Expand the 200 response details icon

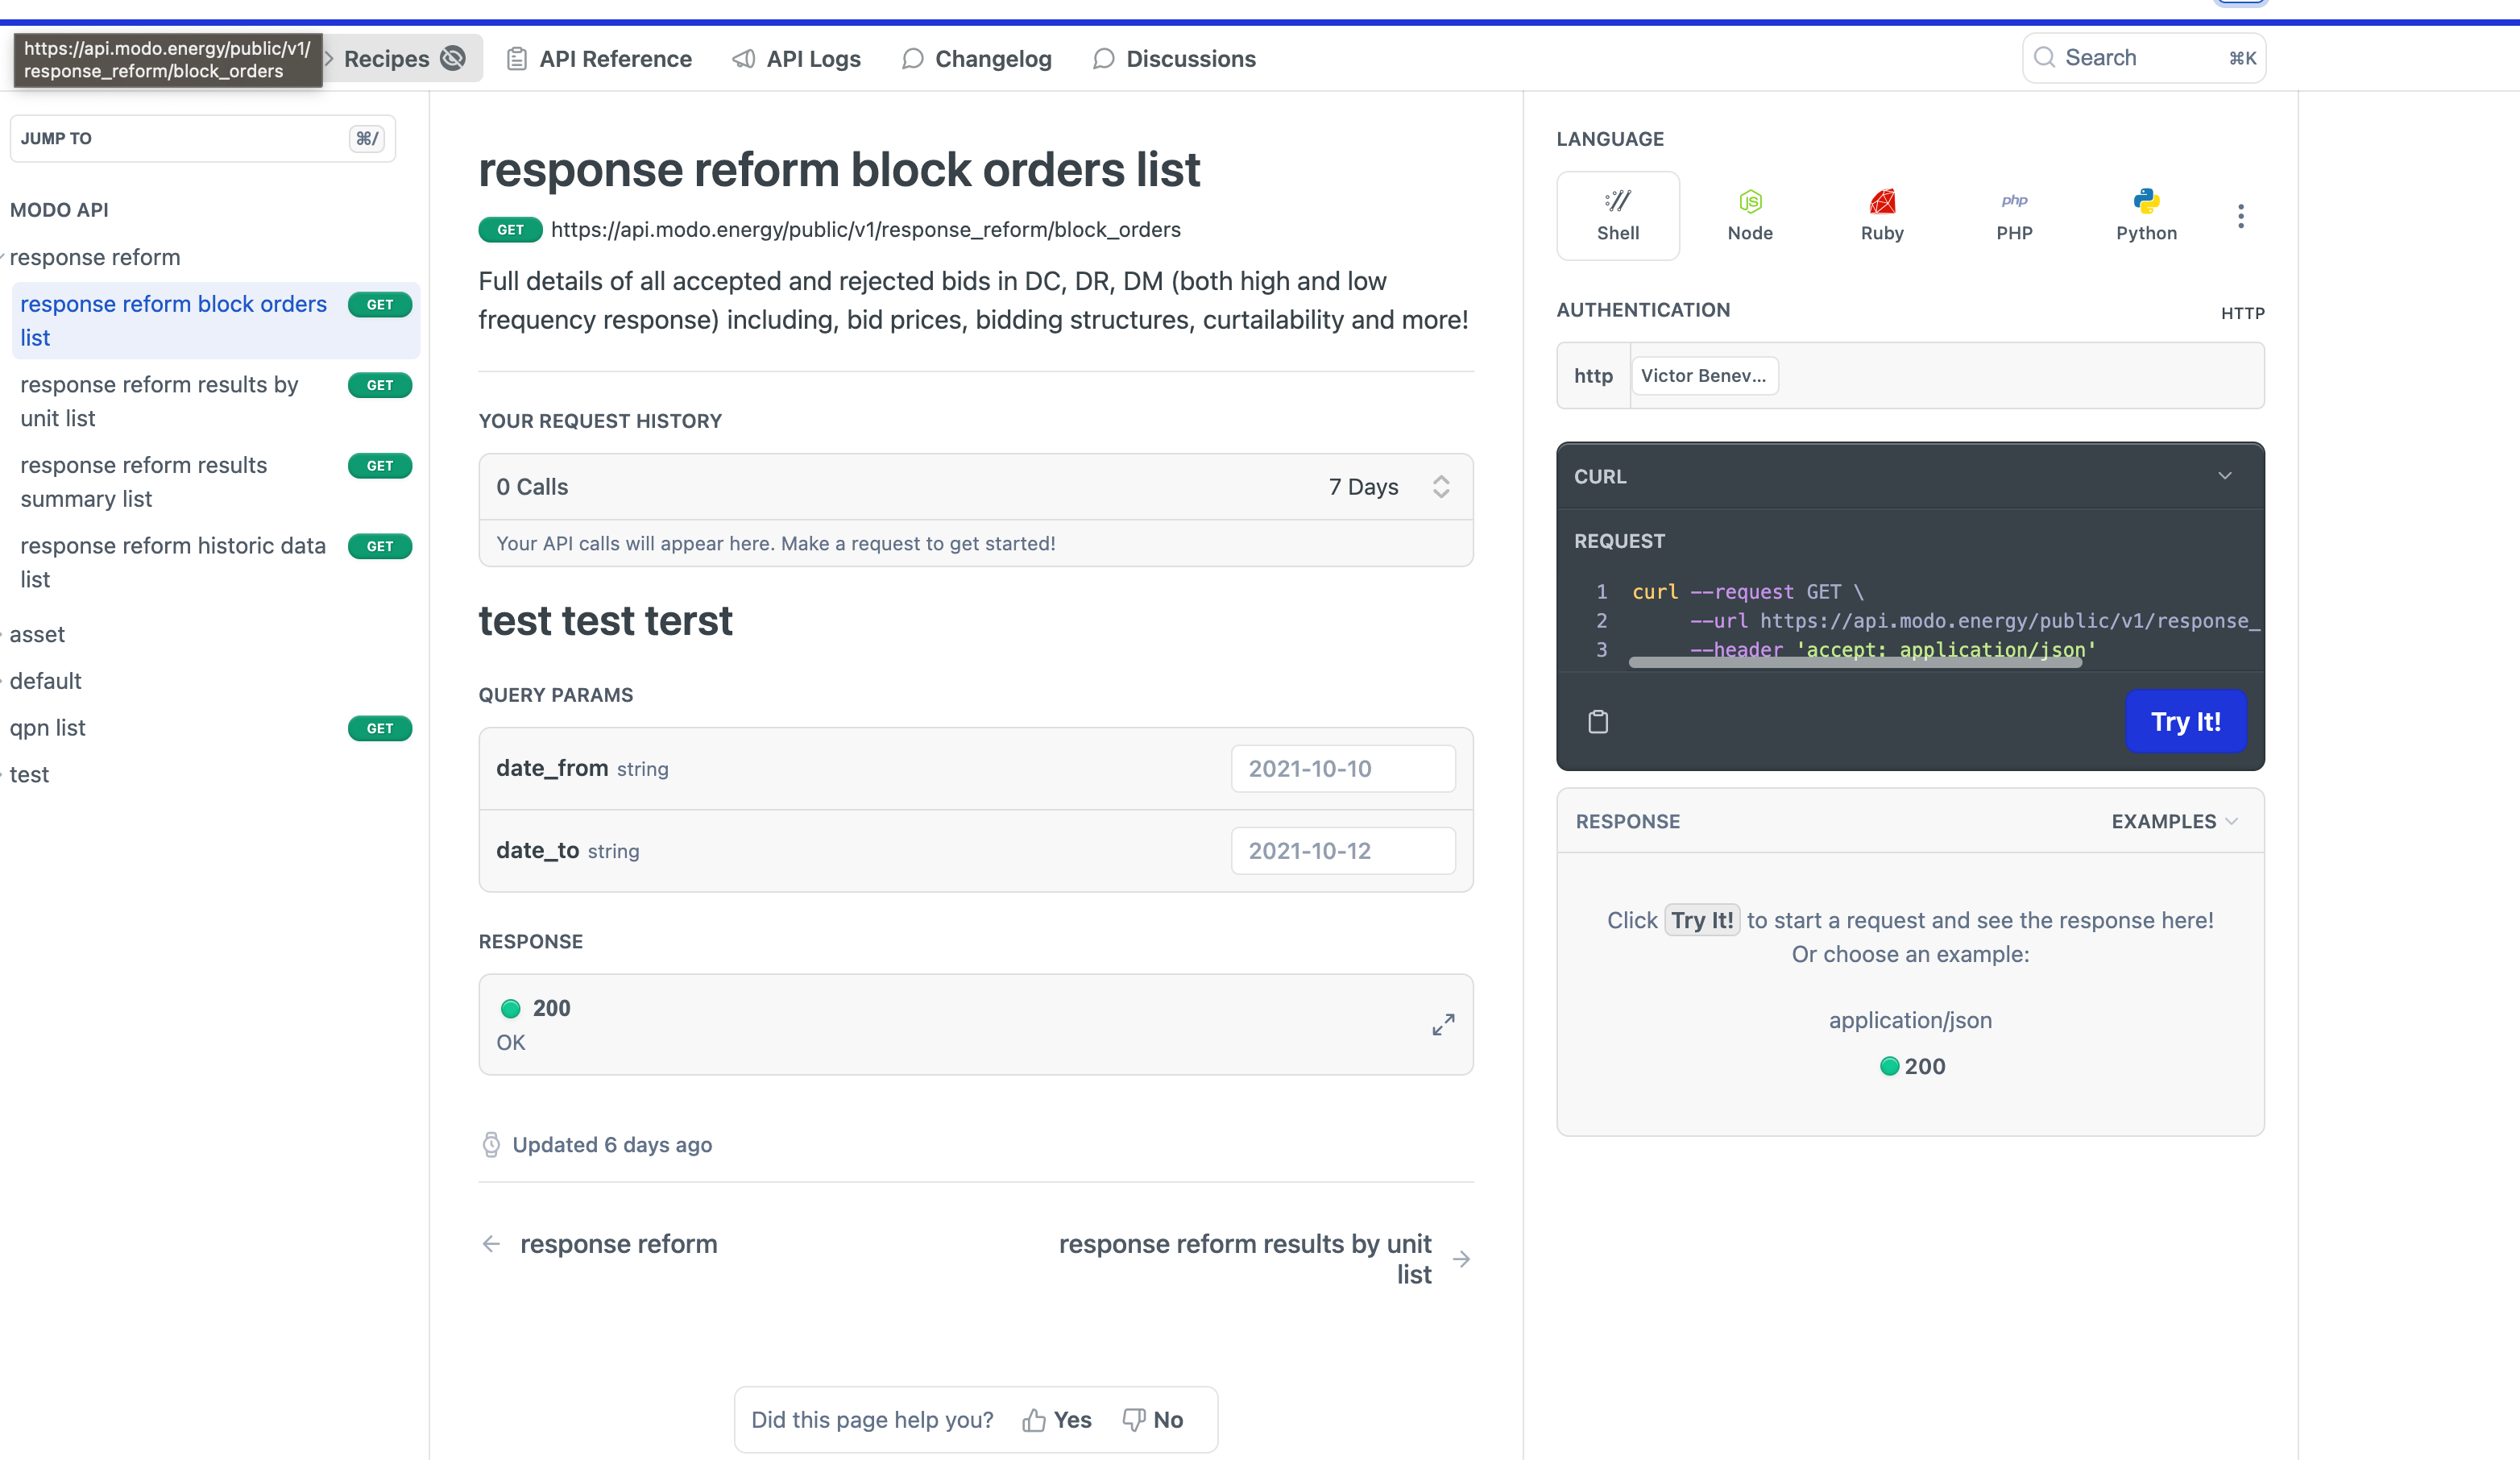pyautogui.click(x=1442, y=1024)
